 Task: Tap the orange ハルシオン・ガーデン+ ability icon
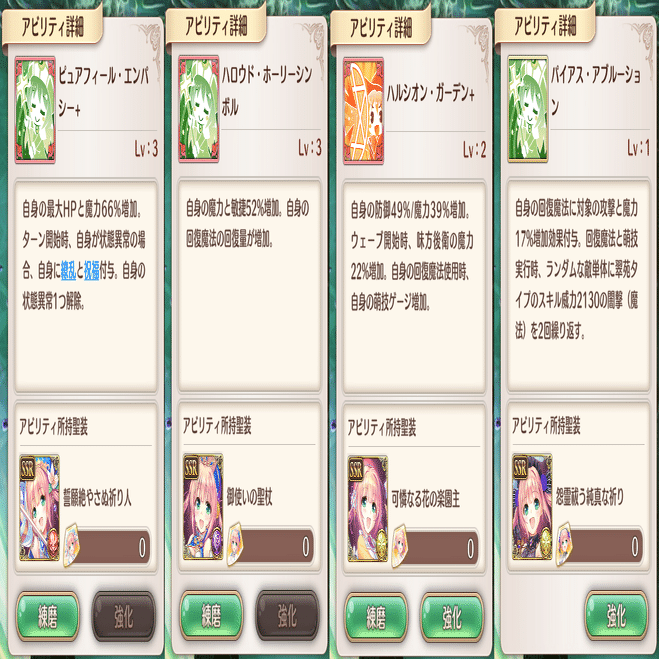pos(364,111)
